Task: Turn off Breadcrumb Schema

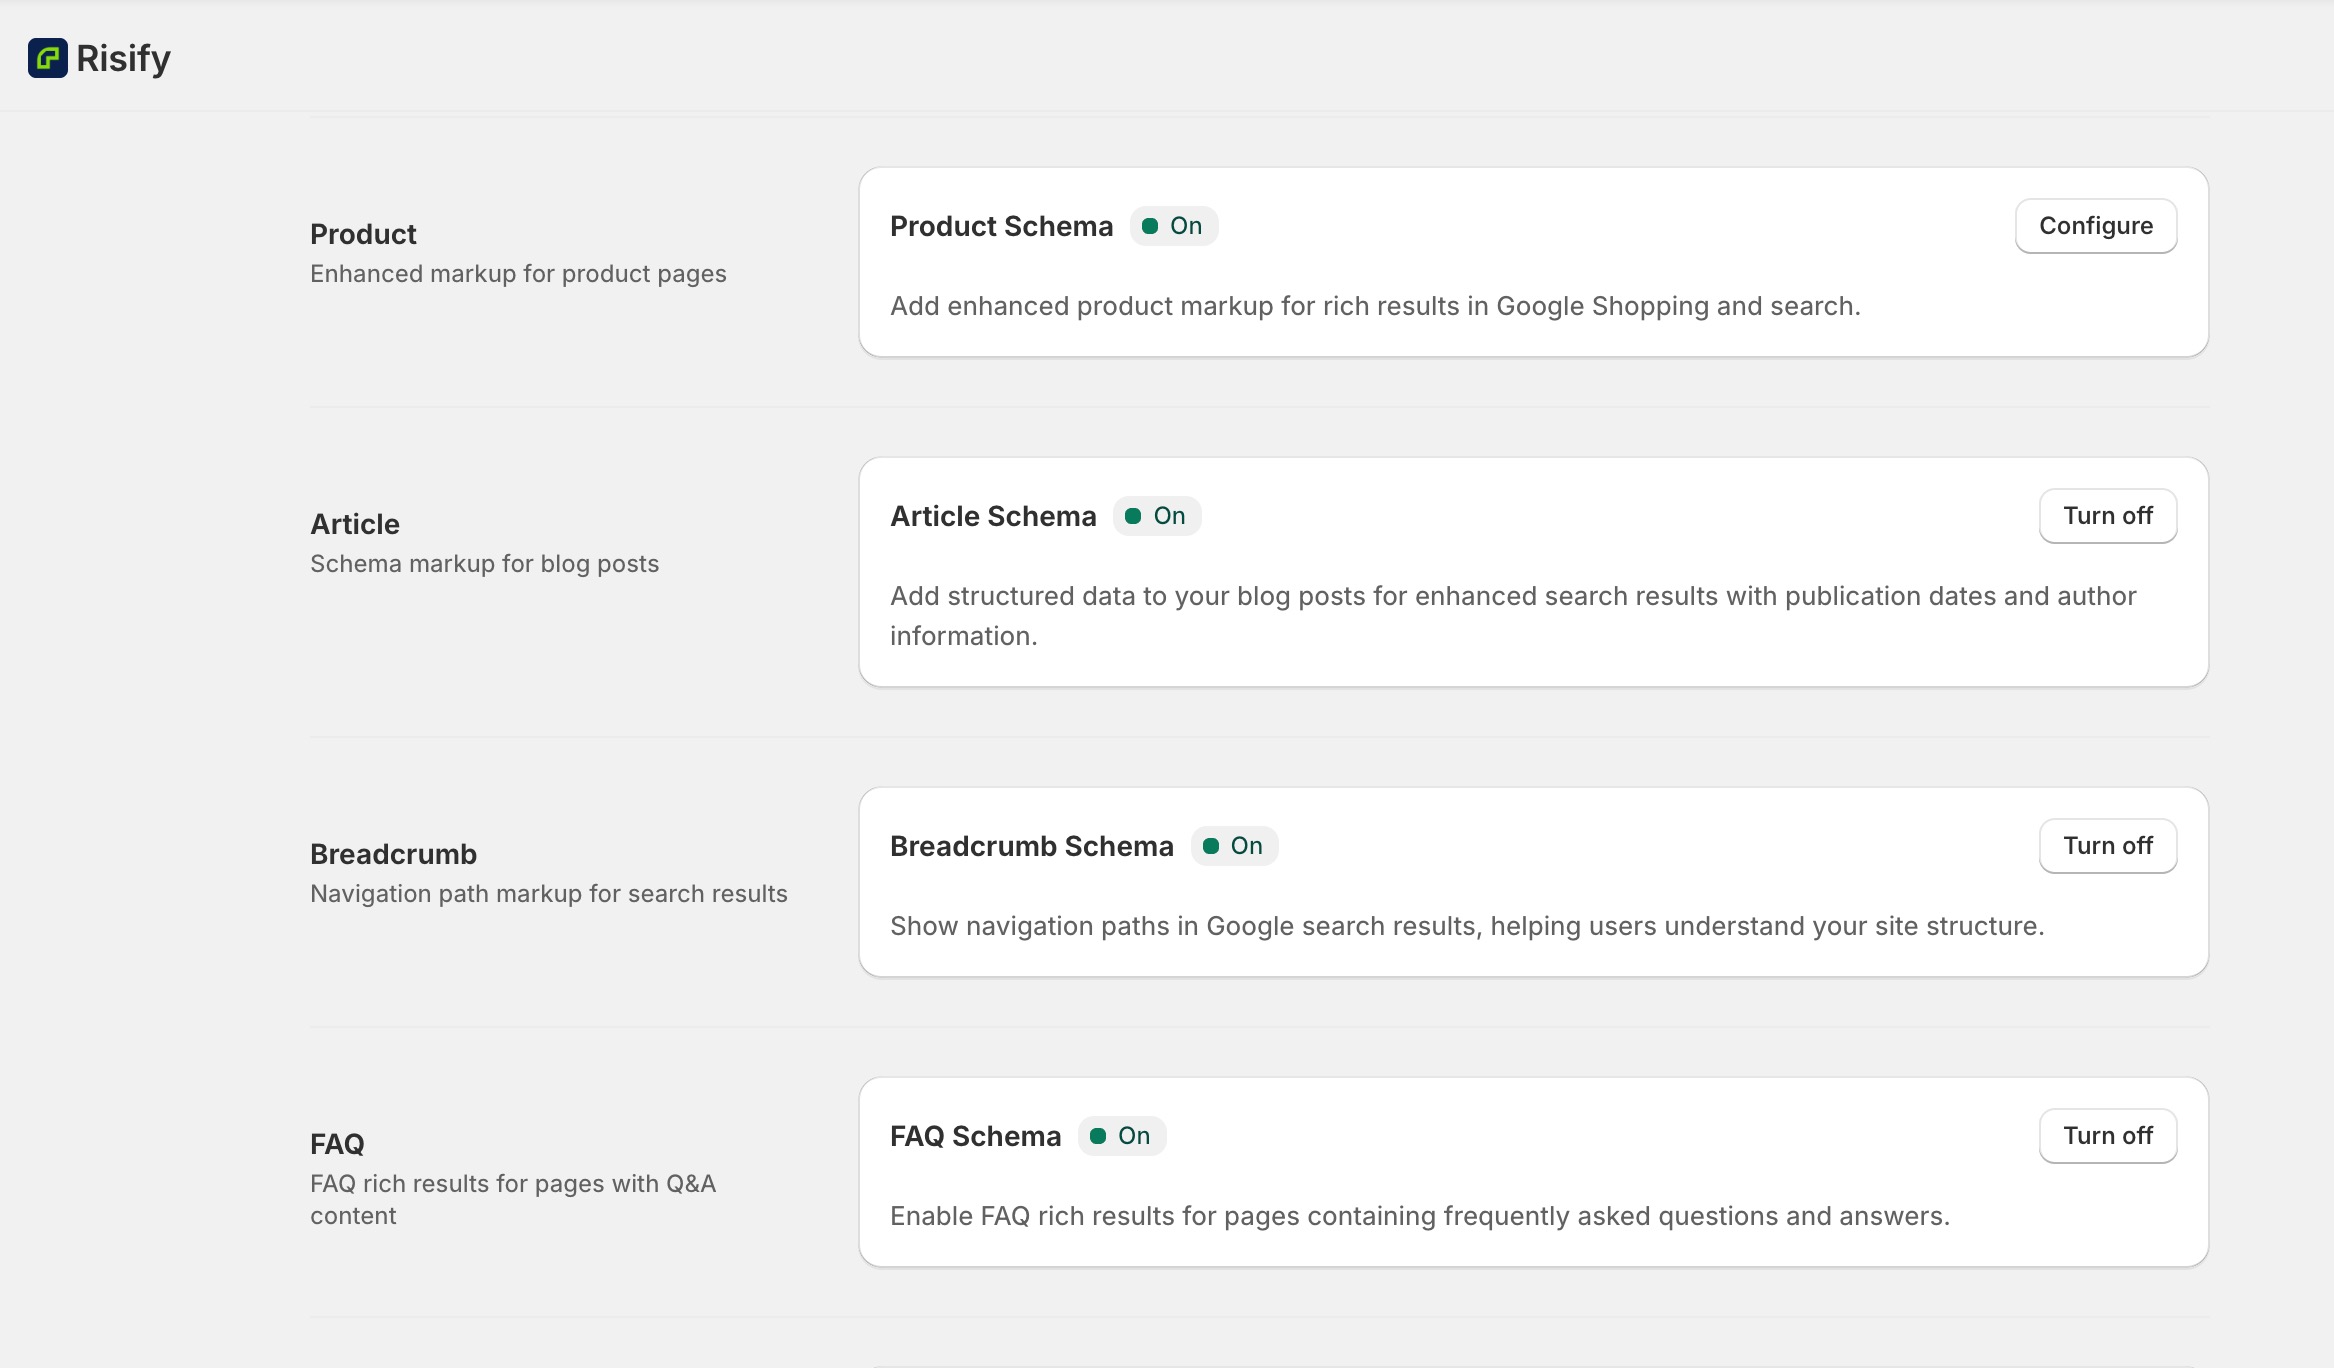Action: click(x=2108, y=845)
